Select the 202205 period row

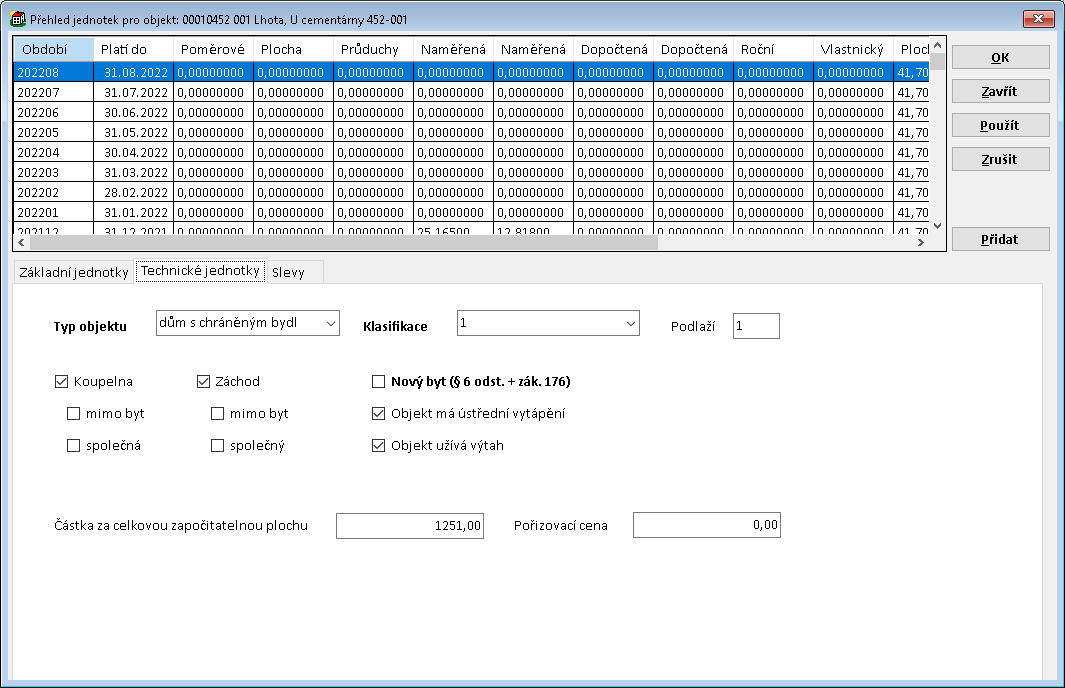pyautogui.click(x=53, y=132)
